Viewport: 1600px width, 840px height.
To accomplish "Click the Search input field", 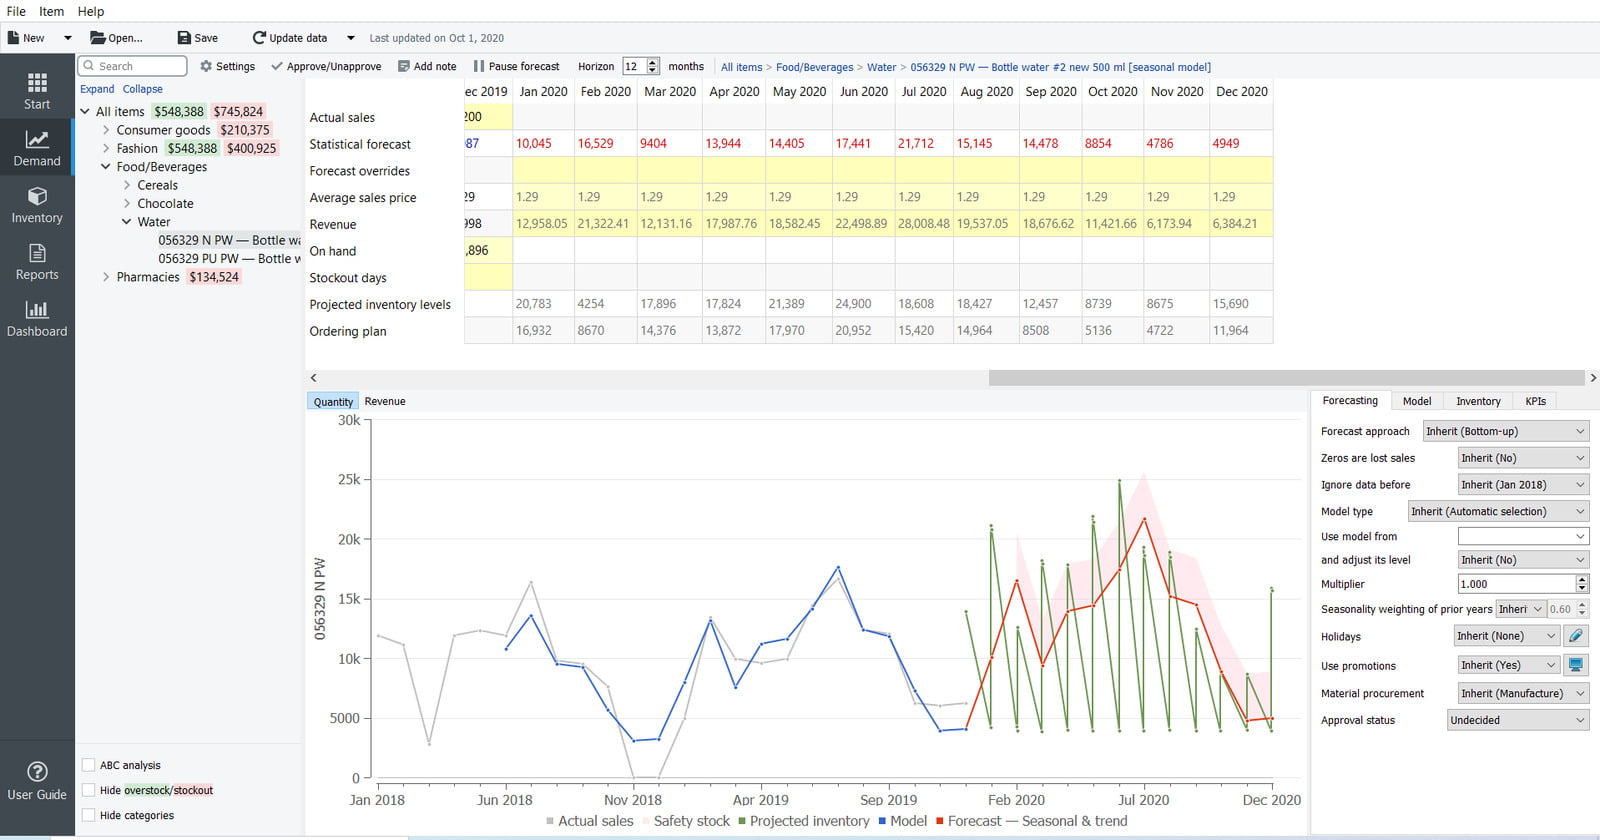I will point(133,66).
